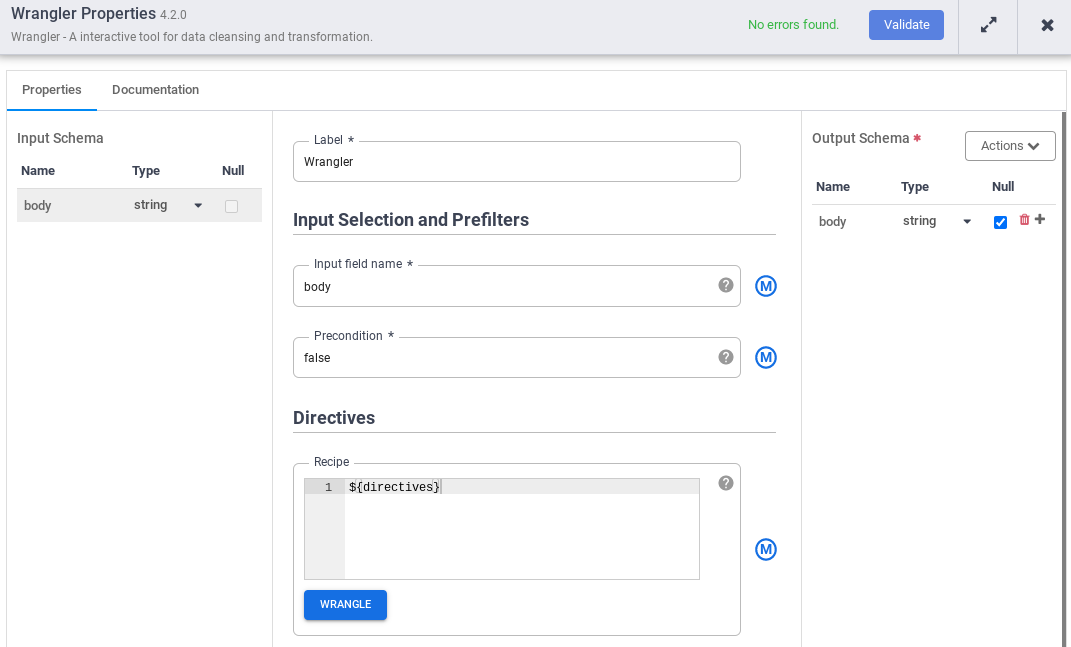Select the Properties tab
Image resolution: width=1071 pixels, height=647 pixels.
(52, 90)
